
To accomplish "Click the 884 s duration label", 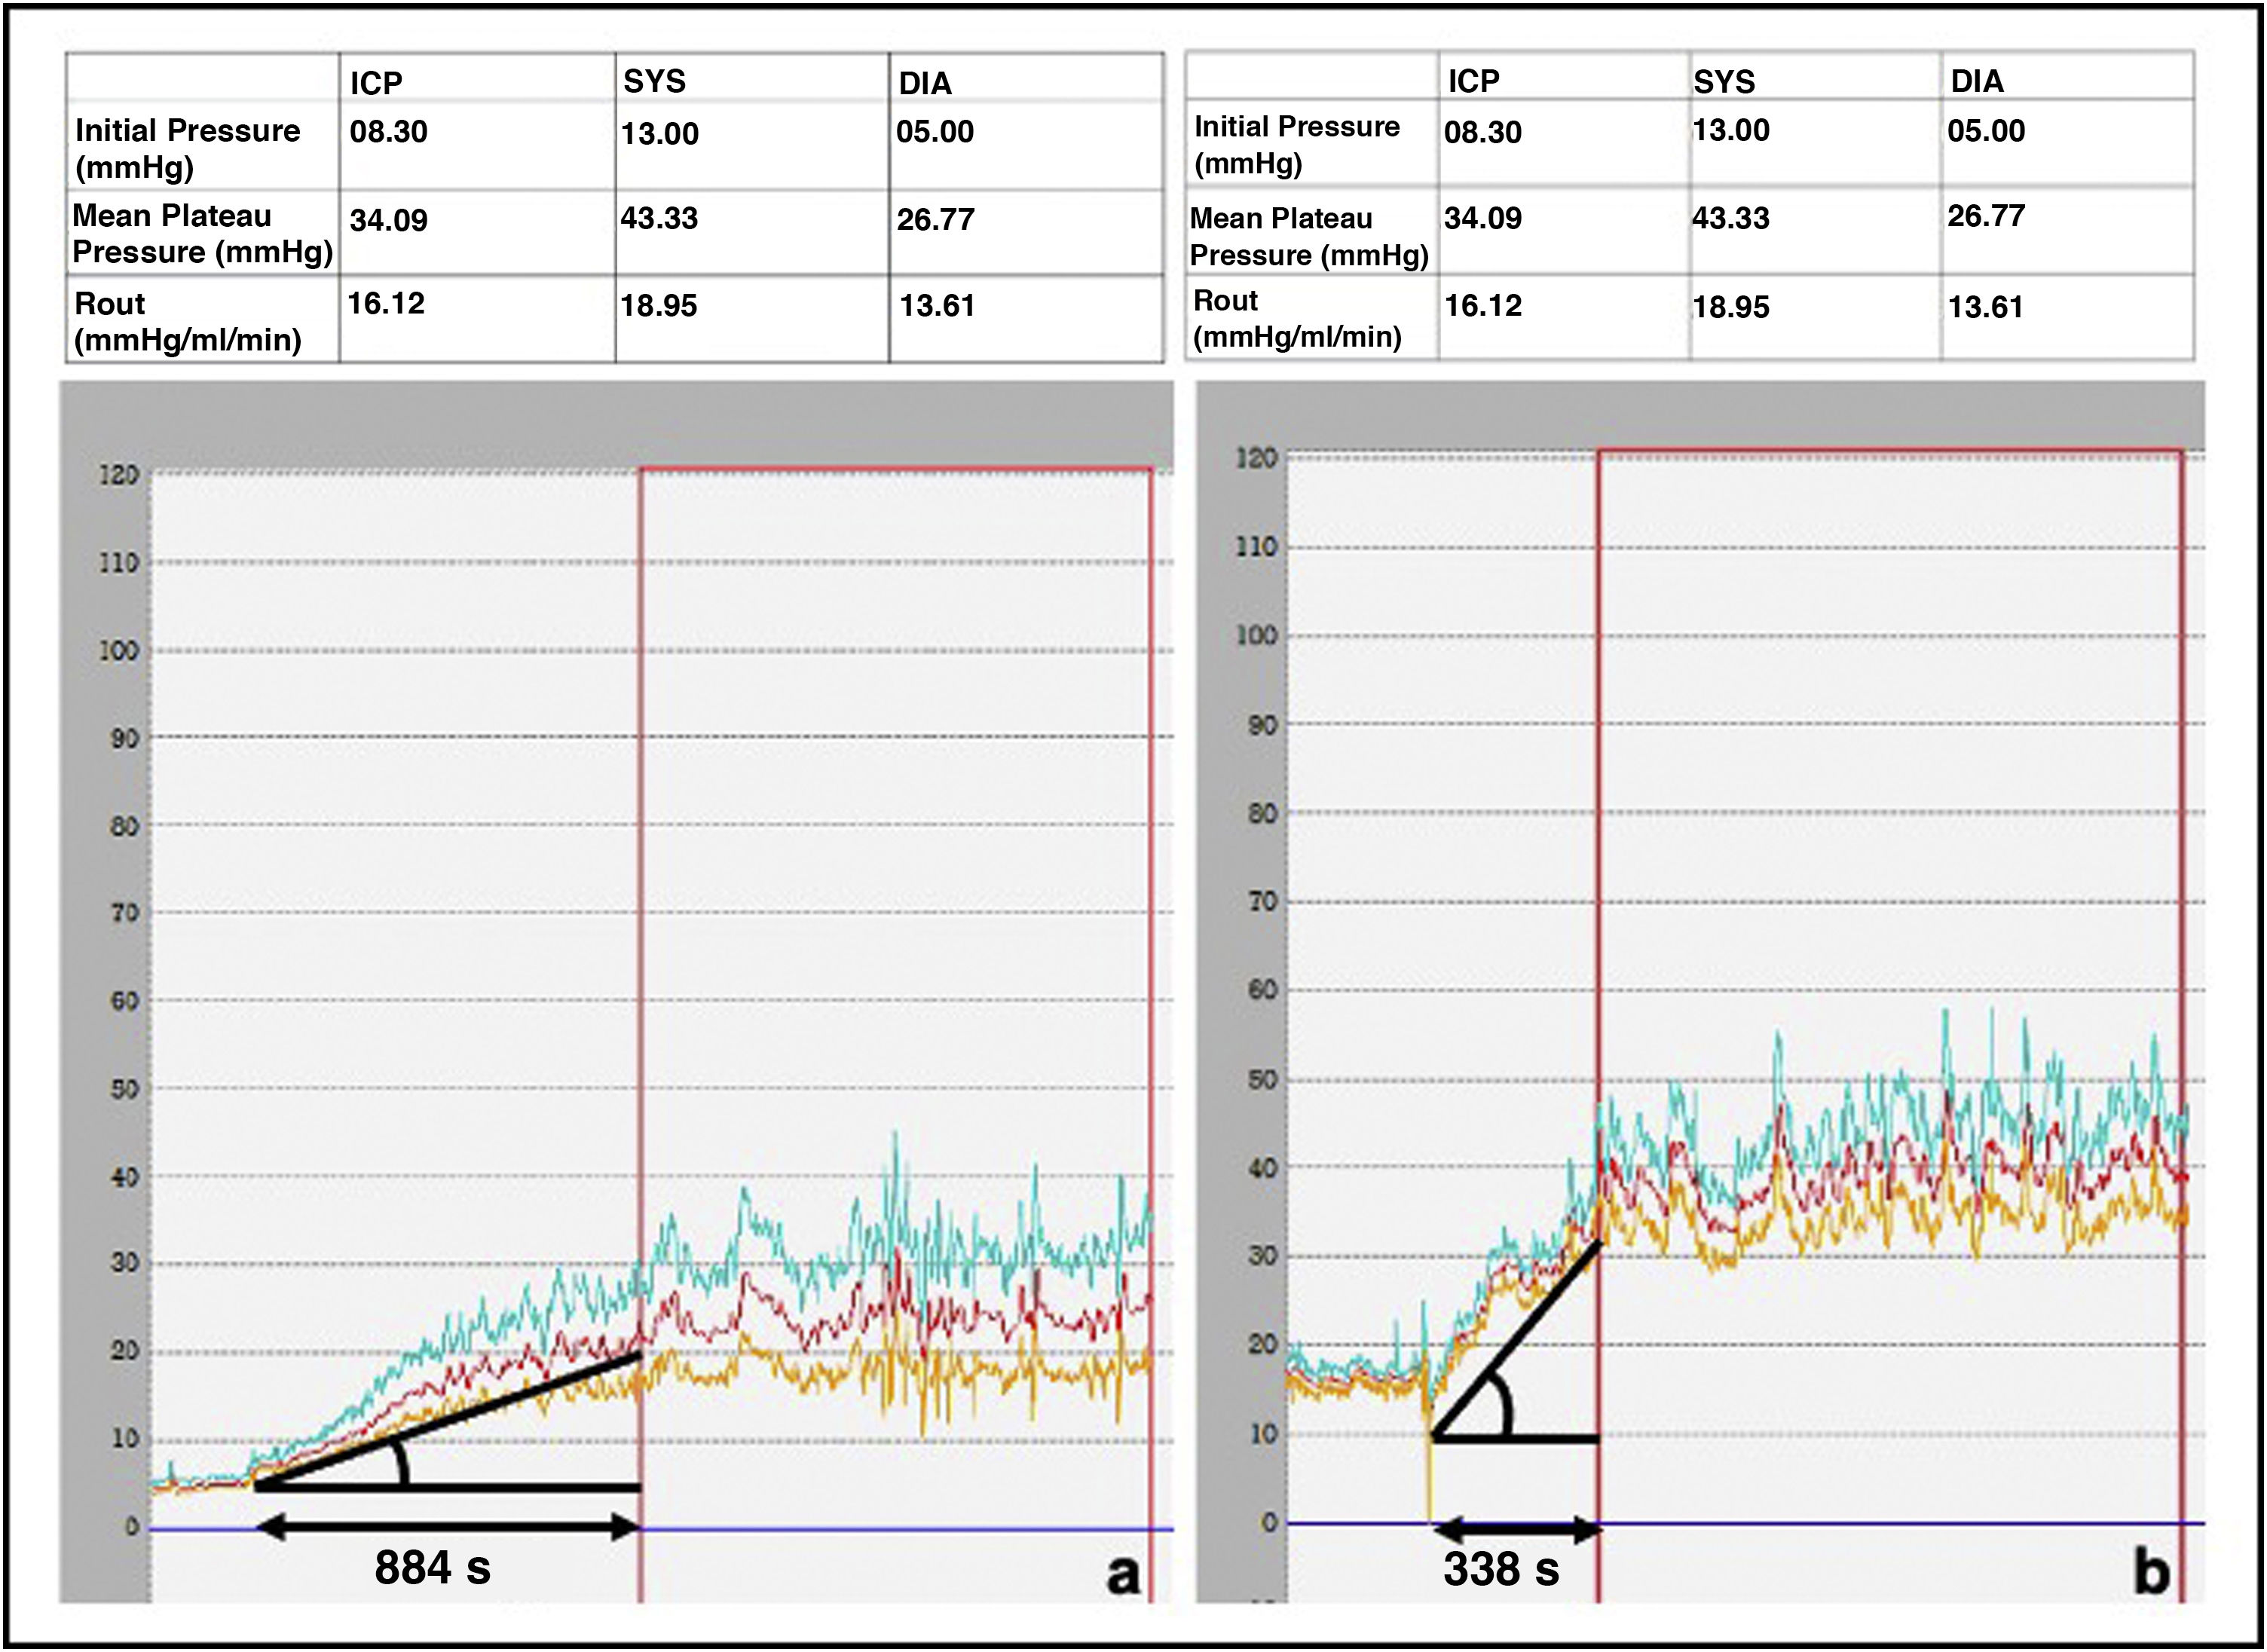I will [x=432, y=1567].
